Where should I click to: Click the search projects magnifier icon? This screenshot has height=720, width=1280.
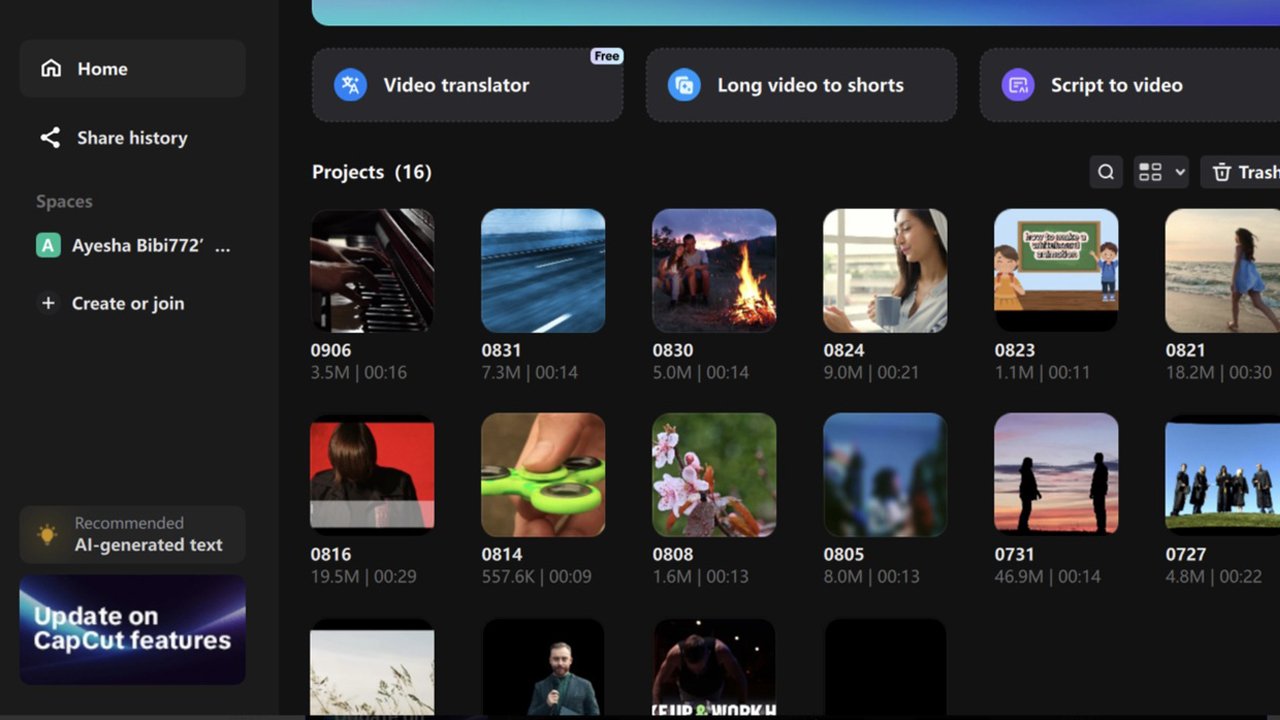point(1105,172)
